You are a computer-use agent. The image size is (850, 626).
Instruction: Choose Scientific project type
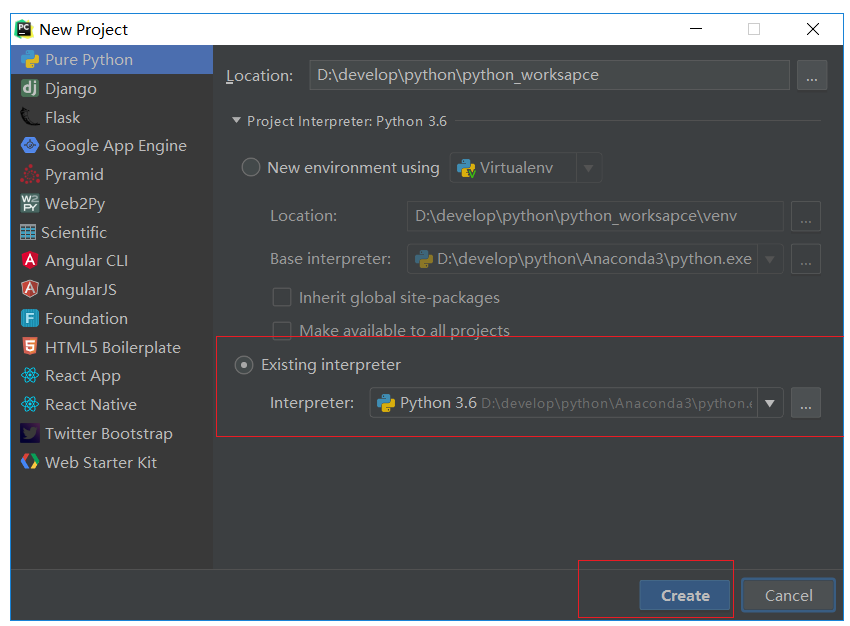pyautogui.click(x=112, y=233)
